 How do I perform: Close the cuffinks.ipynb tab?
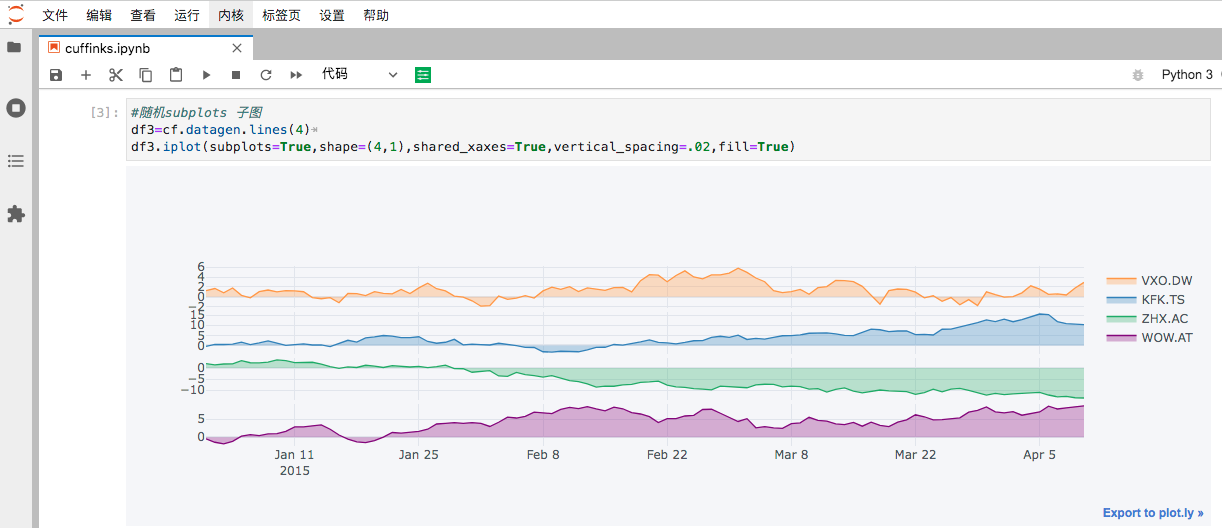click(x=237, y=48)
